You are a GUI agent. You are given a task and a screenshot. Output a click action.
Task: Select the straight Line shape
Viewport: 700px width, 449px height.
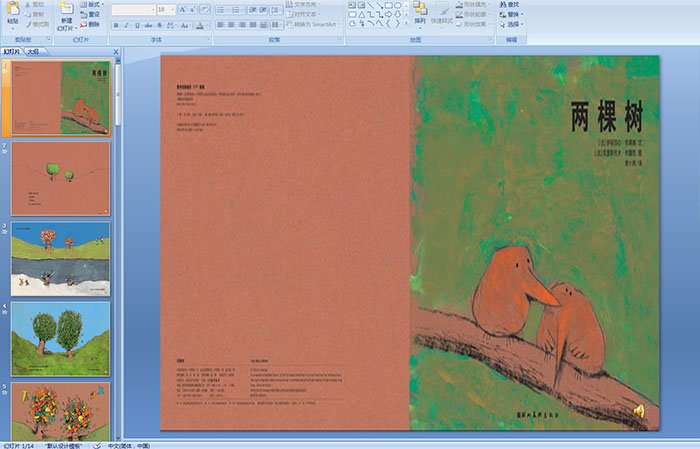371,5
